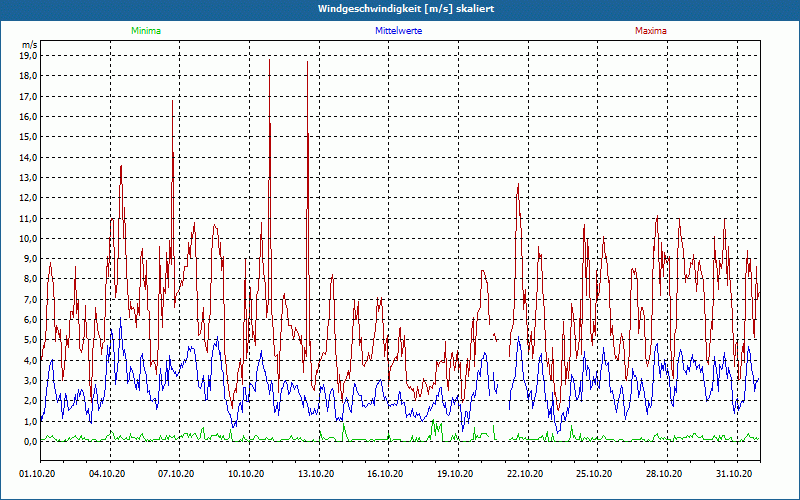Click the 2,0 y-axis value
This screenshot has height=500, width=800.
point(31,401)
